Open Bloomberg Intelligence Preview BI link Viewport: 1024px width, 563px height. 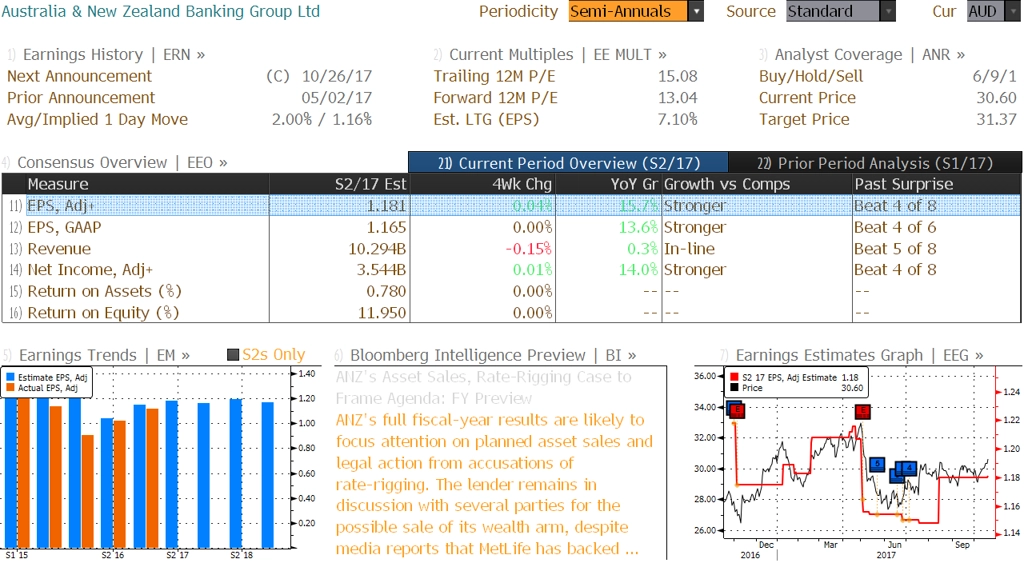point(493,355)
